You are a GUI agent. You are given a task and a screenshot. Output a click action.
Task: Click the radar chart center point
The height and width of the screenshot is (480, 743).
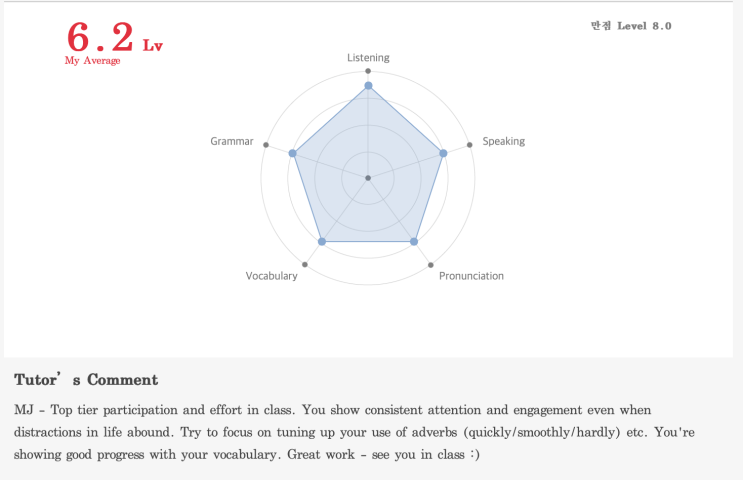pyautogui.click(x=368, y=178)
